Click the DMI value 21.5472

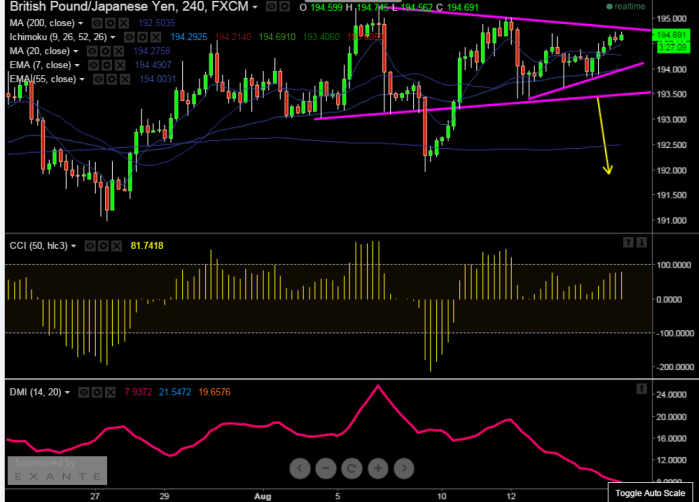[x=175, y=392]
